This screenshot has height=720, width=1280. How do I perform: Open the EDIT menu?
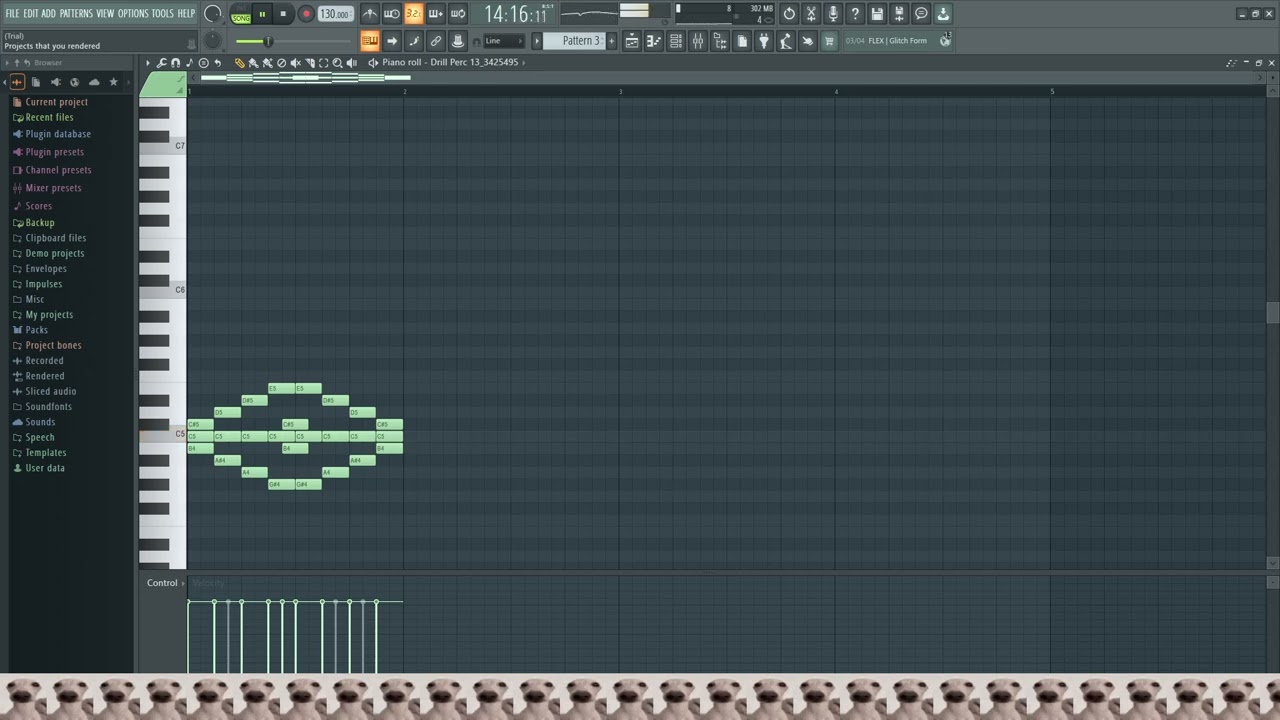(x=31, y=13)
